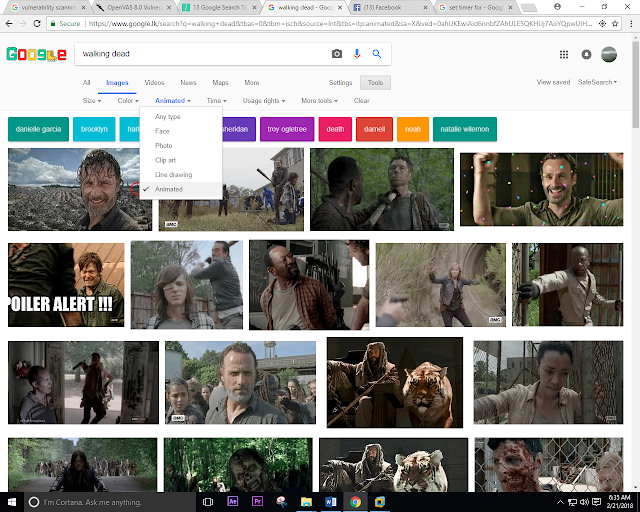The height and width of the screenshot is (512, 640).
Task: Select 'Face' in the type menu
Action: (x=181, y=131)
